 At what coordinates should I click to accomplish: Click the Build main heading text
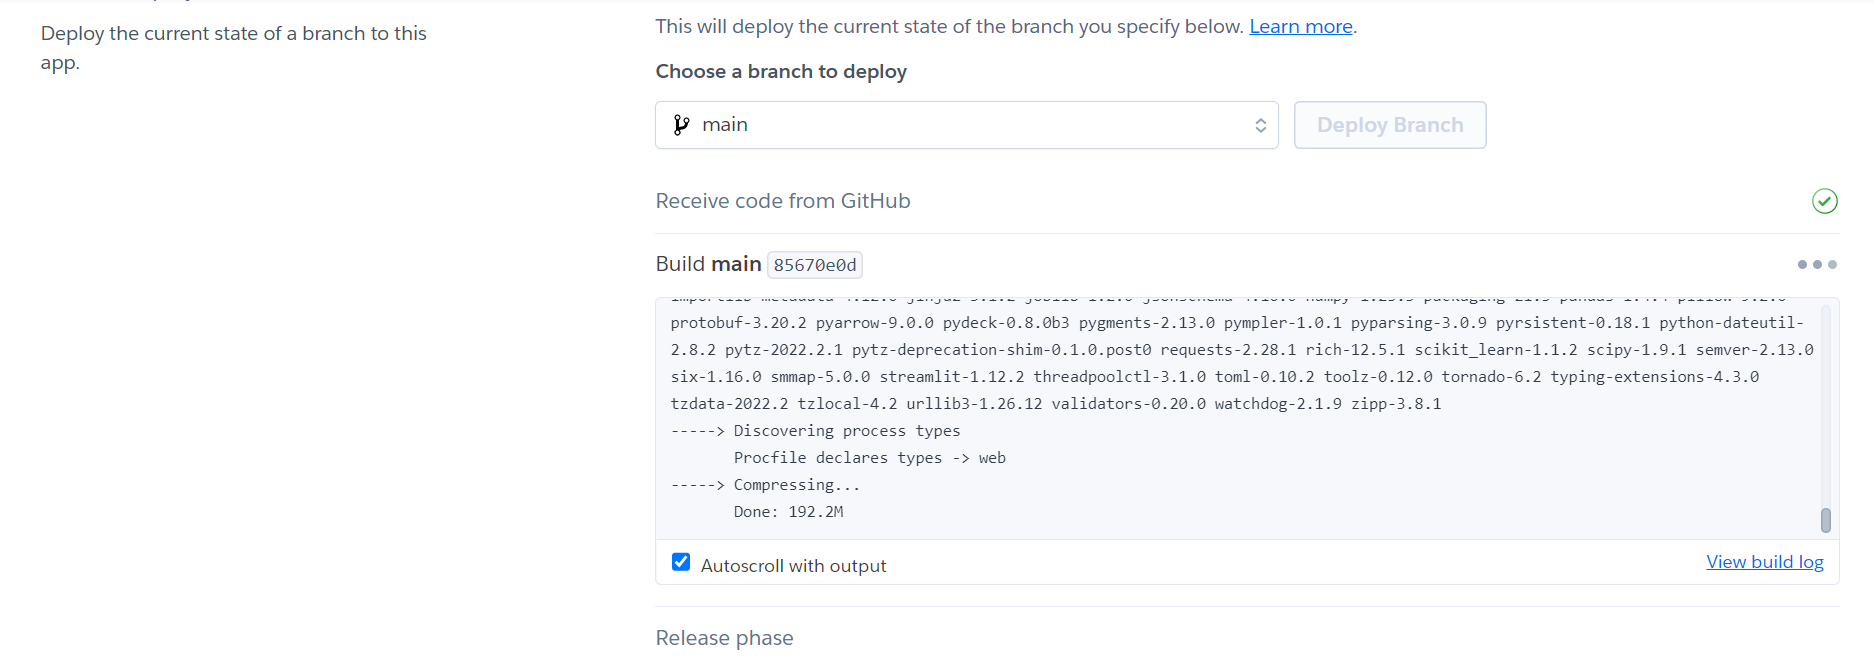pyautogui.click(x=708, y=264)
